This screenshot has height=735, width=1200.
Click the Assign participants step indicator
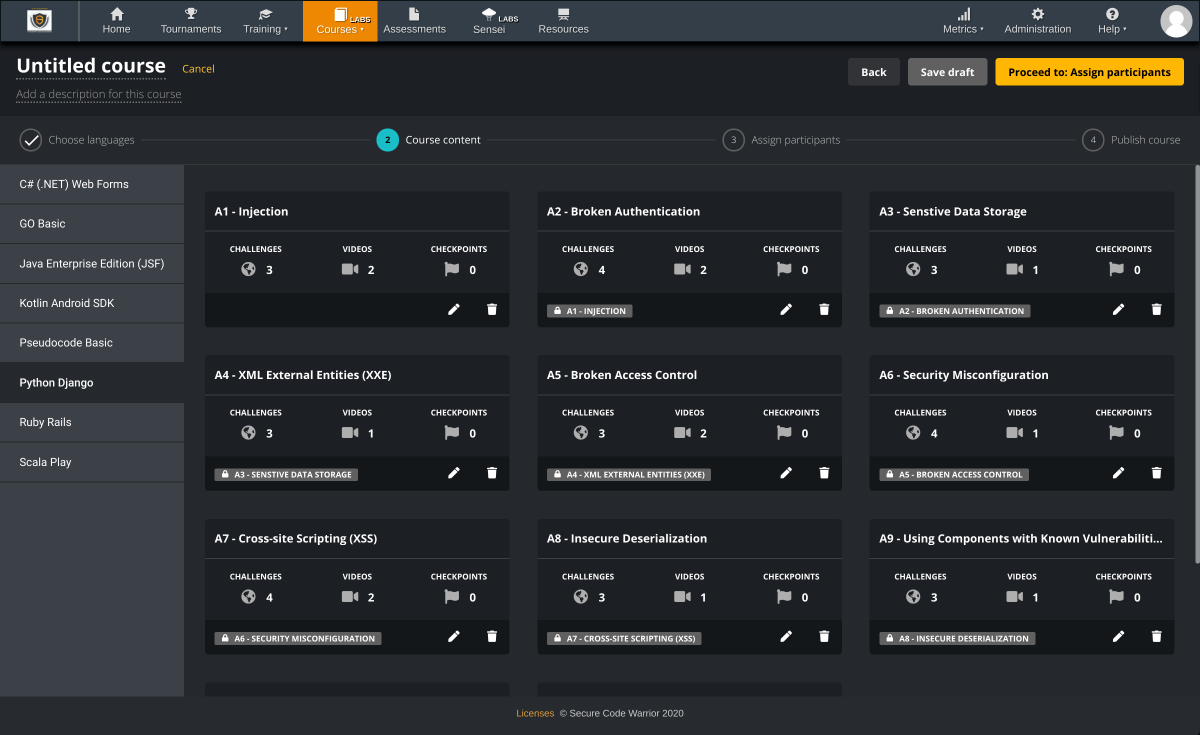(x=781, y=140)
